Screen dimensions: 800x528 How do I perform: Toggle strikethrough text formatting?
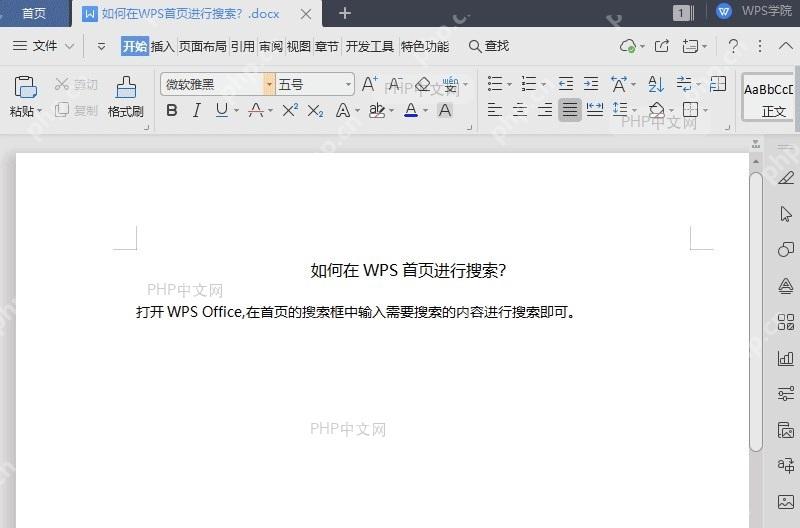[x=256, y=110]
